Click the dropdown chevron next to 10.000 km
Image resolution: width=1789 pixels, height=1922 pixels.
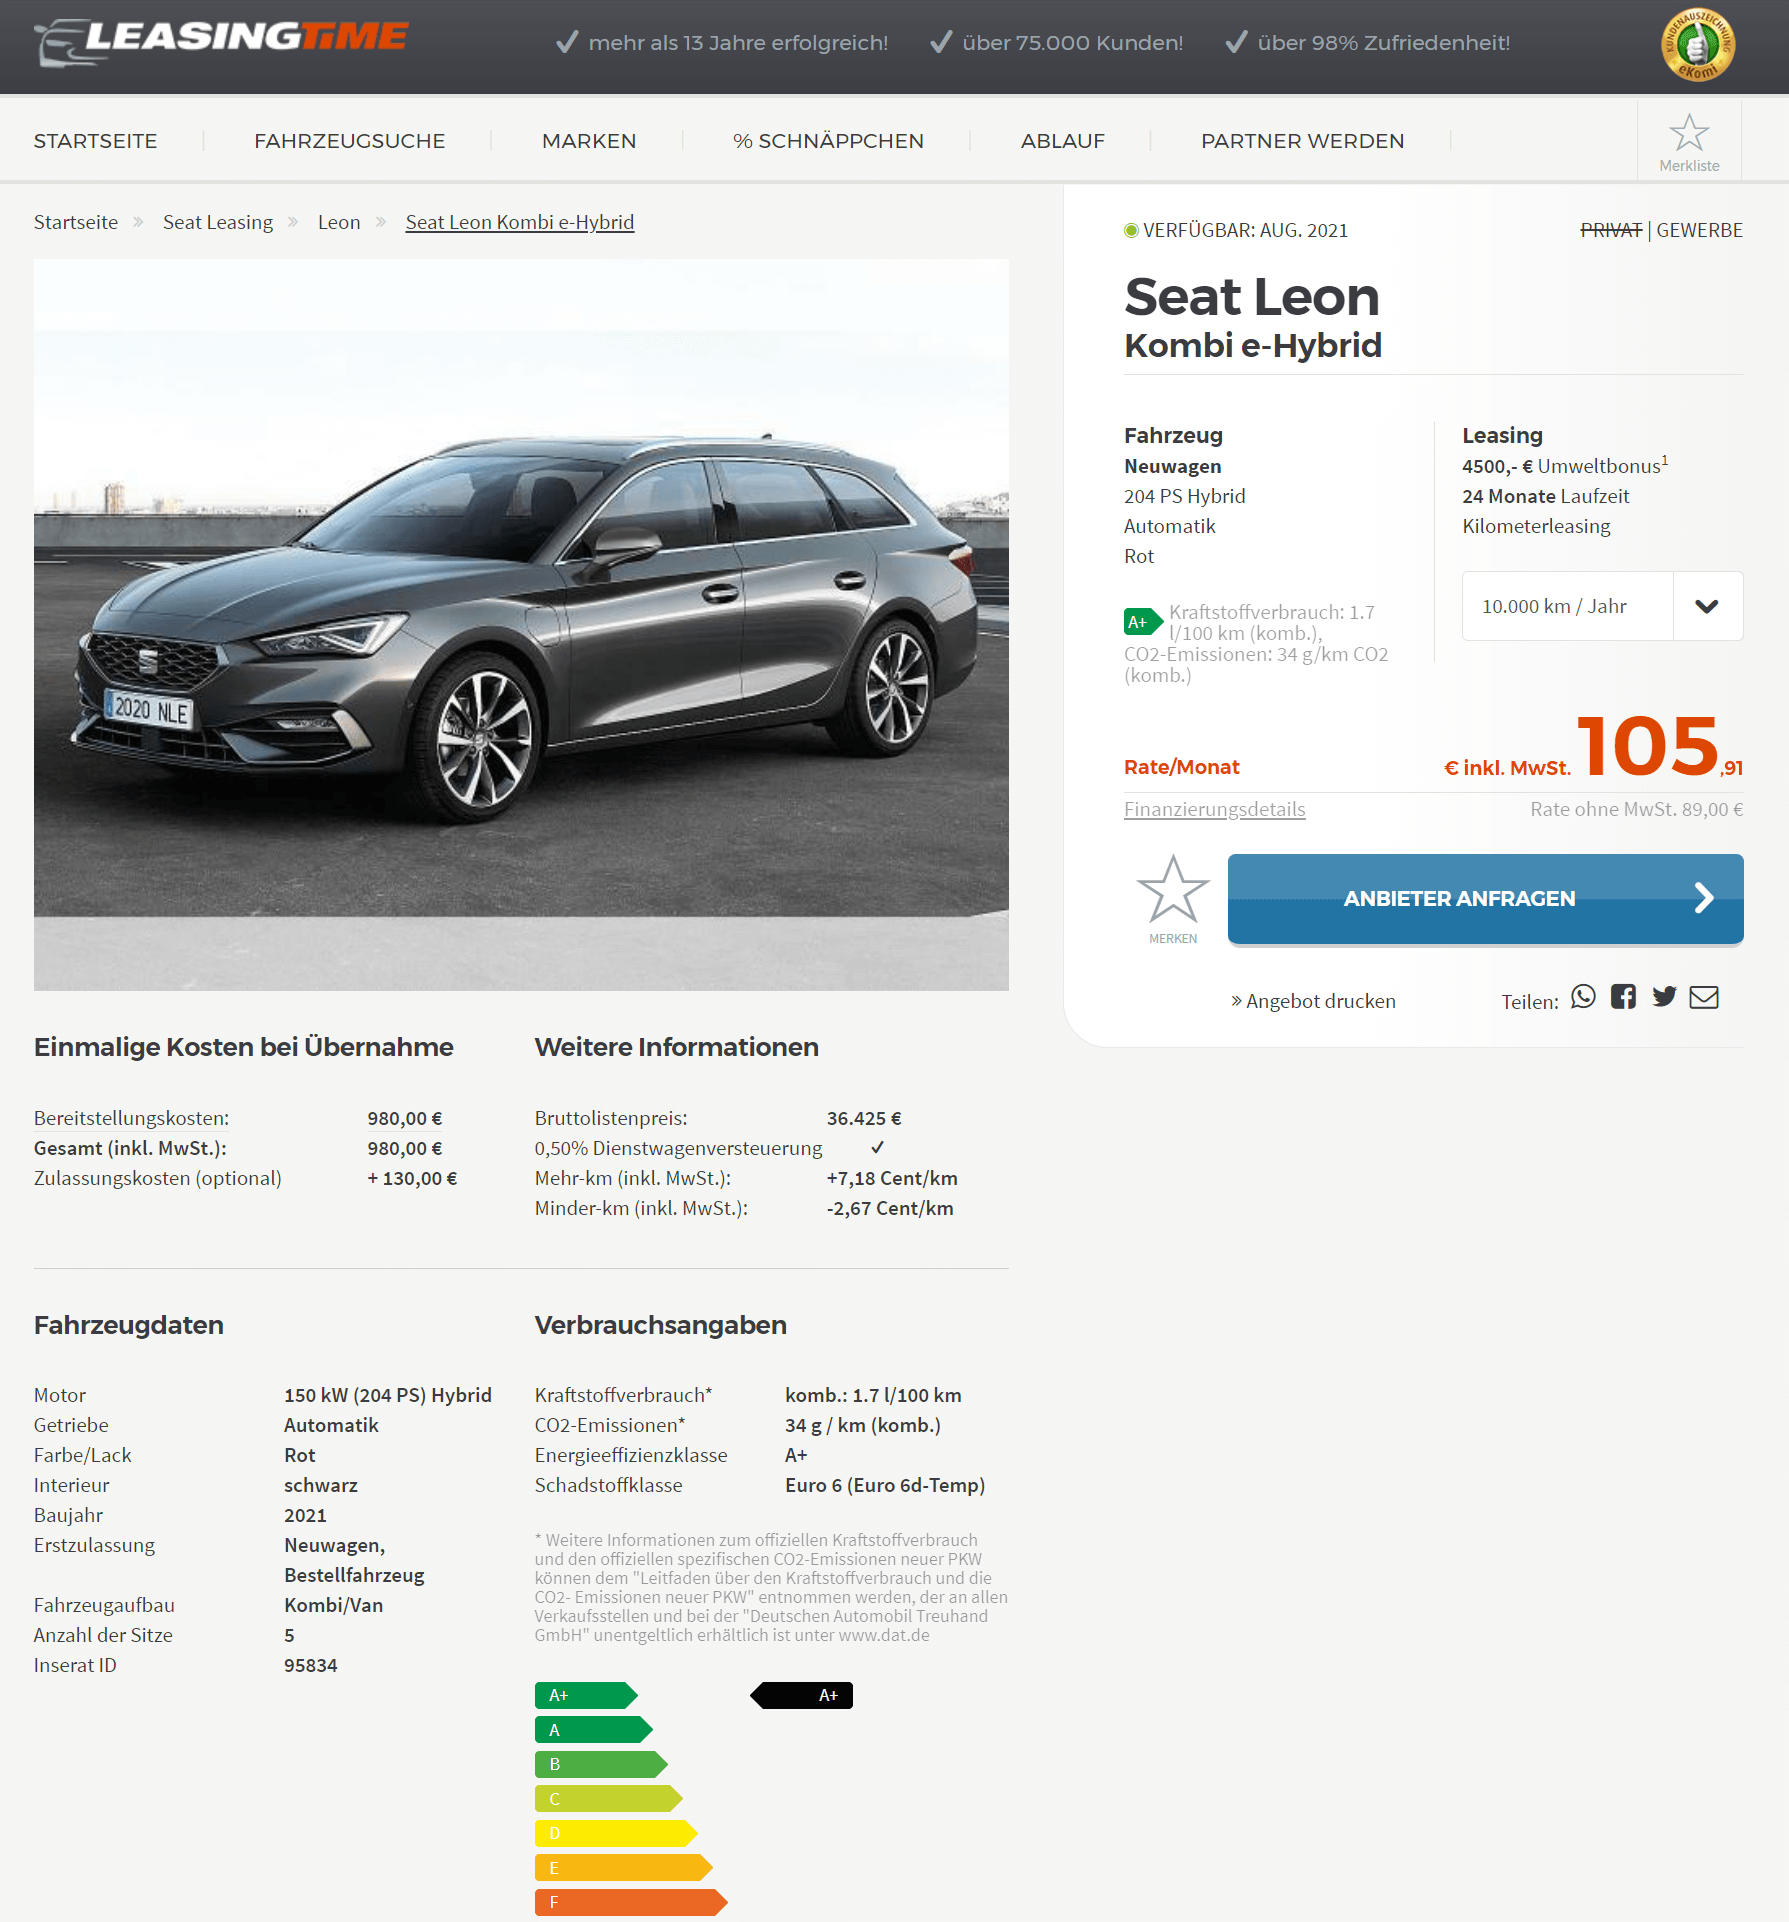click(1707, 606)
